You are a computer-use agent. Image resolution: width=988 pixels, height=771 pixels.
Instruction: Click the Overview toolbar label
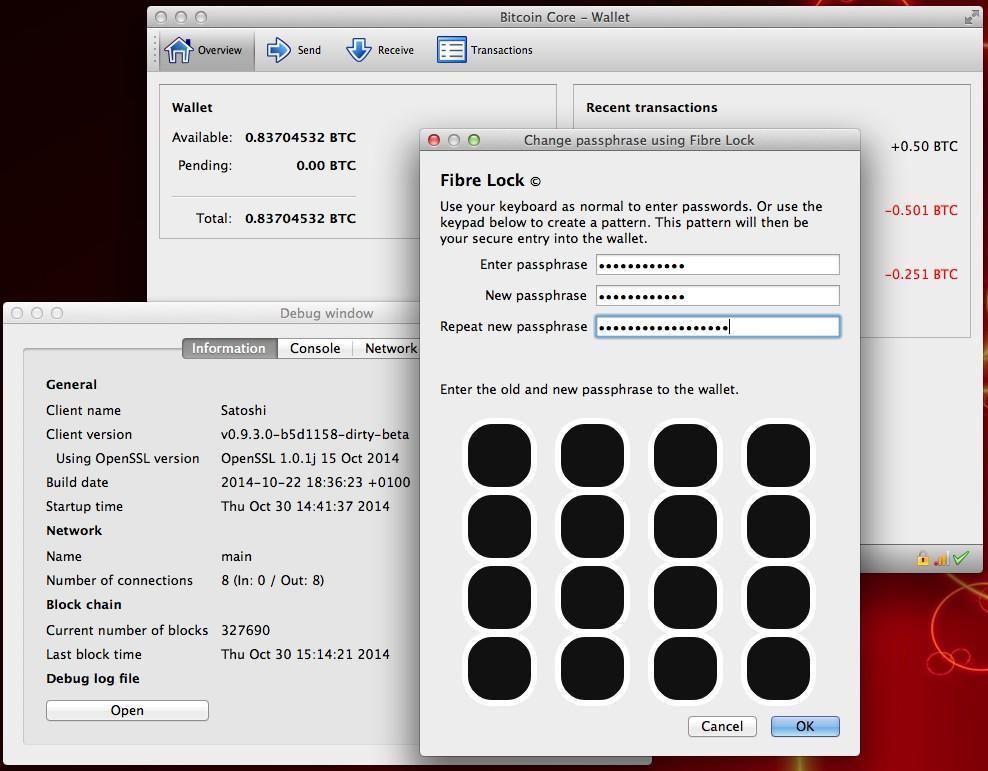coord(219,50)
